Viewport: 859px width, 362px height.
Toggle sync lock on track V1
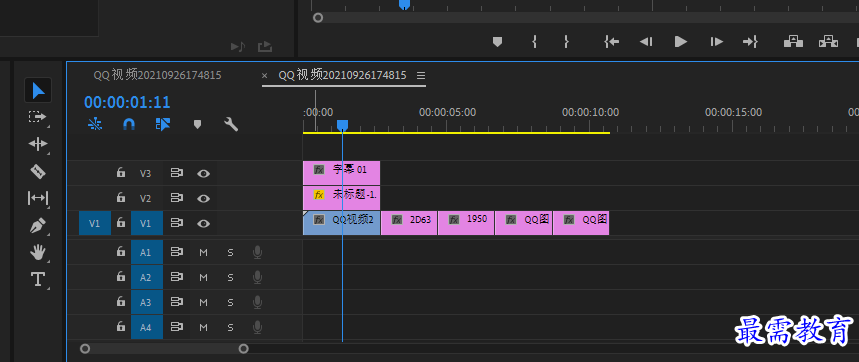[176, 223]
